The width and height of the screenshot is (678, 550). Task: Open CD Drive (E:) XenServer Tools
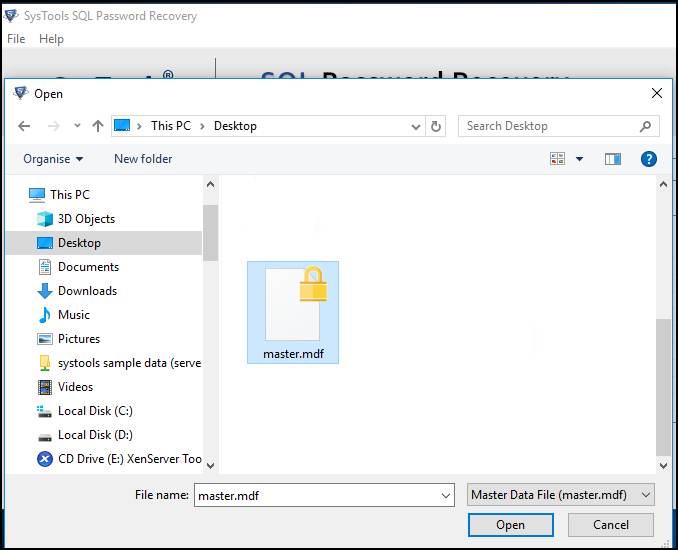tap(130, 459)
